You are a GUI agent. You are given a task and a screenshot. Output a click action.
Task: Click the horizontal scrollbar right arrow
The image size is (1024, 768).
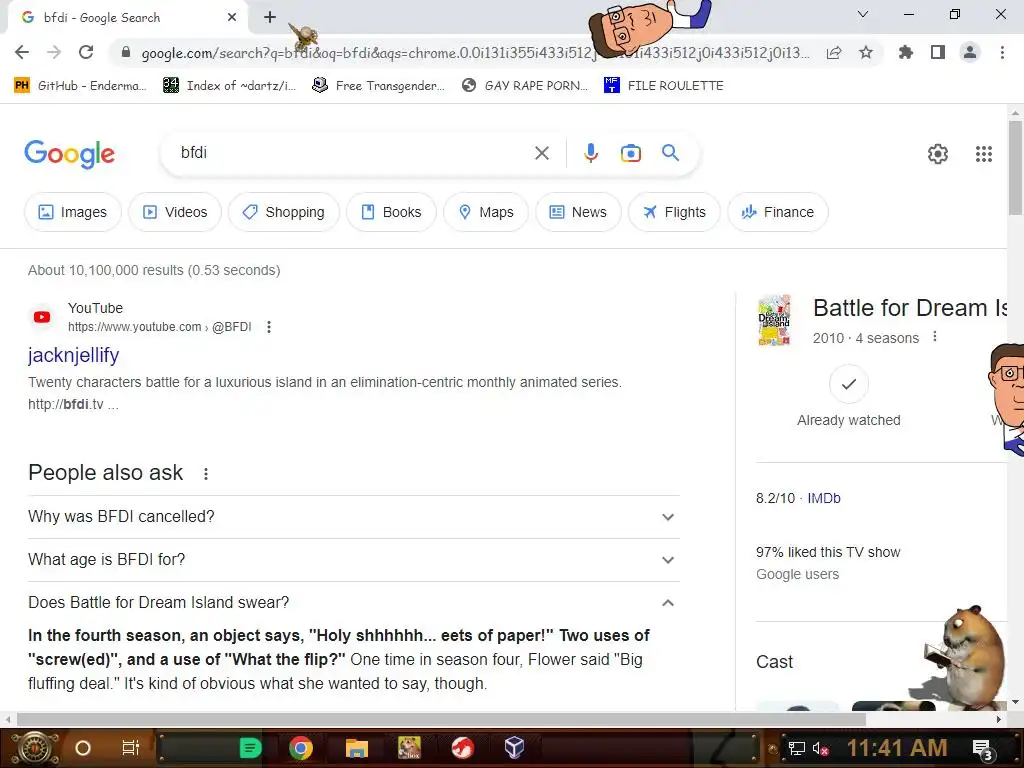999,720
